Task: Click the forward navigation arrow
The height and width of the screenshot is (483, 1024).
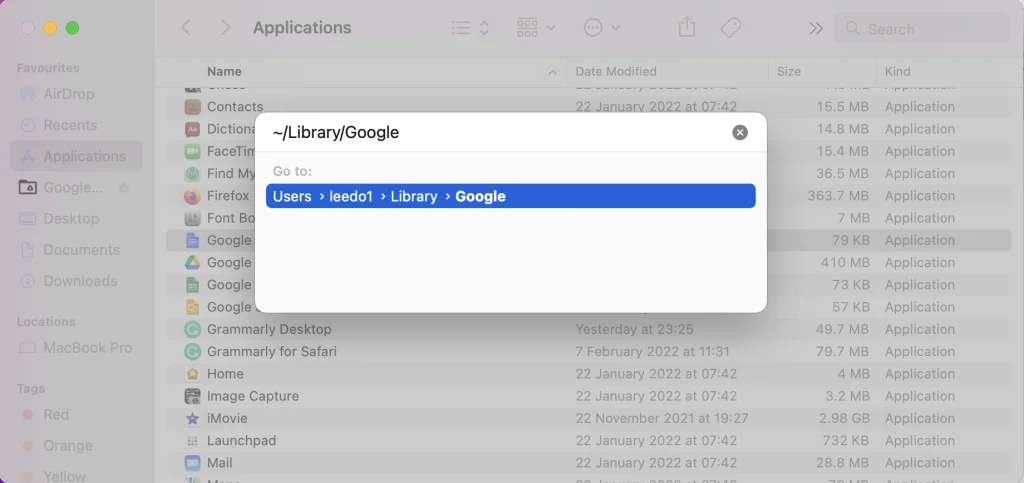Action: 225,28
